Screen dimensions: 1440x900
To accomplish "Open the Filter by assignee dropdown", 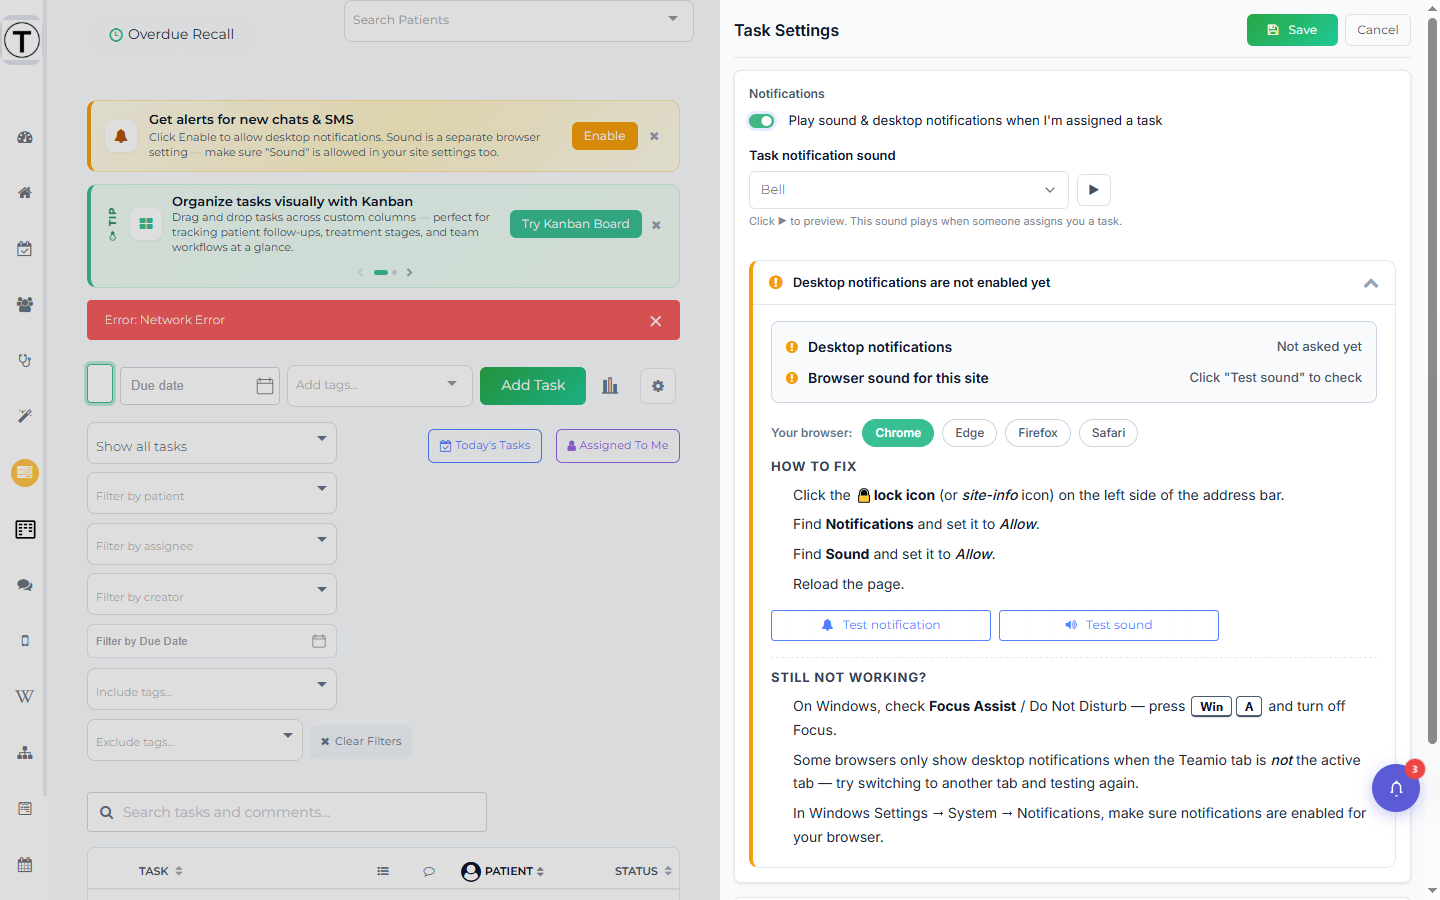I will click(x=212, y=544).
